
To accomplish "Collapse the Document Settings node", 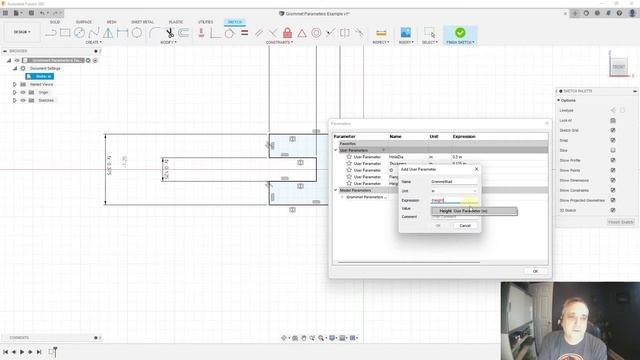I will point(15,68).
